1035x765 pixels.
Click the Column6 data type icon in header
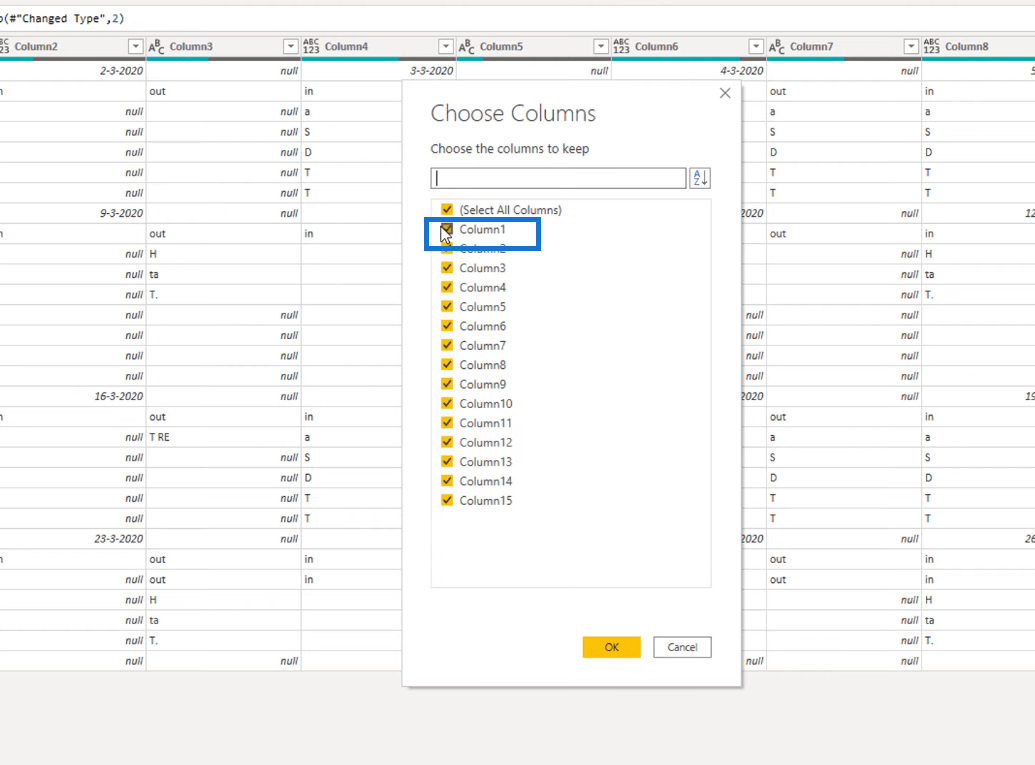621,46
